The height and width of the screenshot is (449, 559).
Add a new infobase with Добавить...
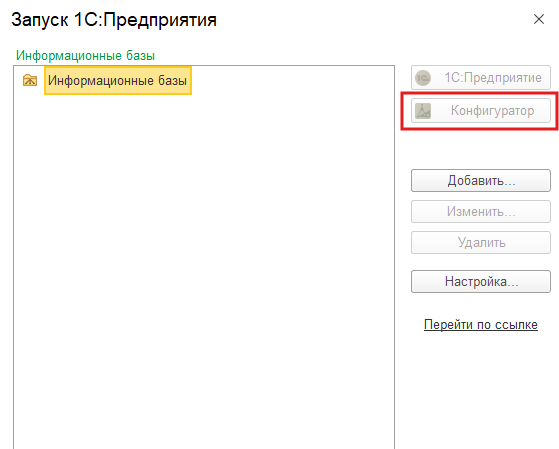(481, 180)
